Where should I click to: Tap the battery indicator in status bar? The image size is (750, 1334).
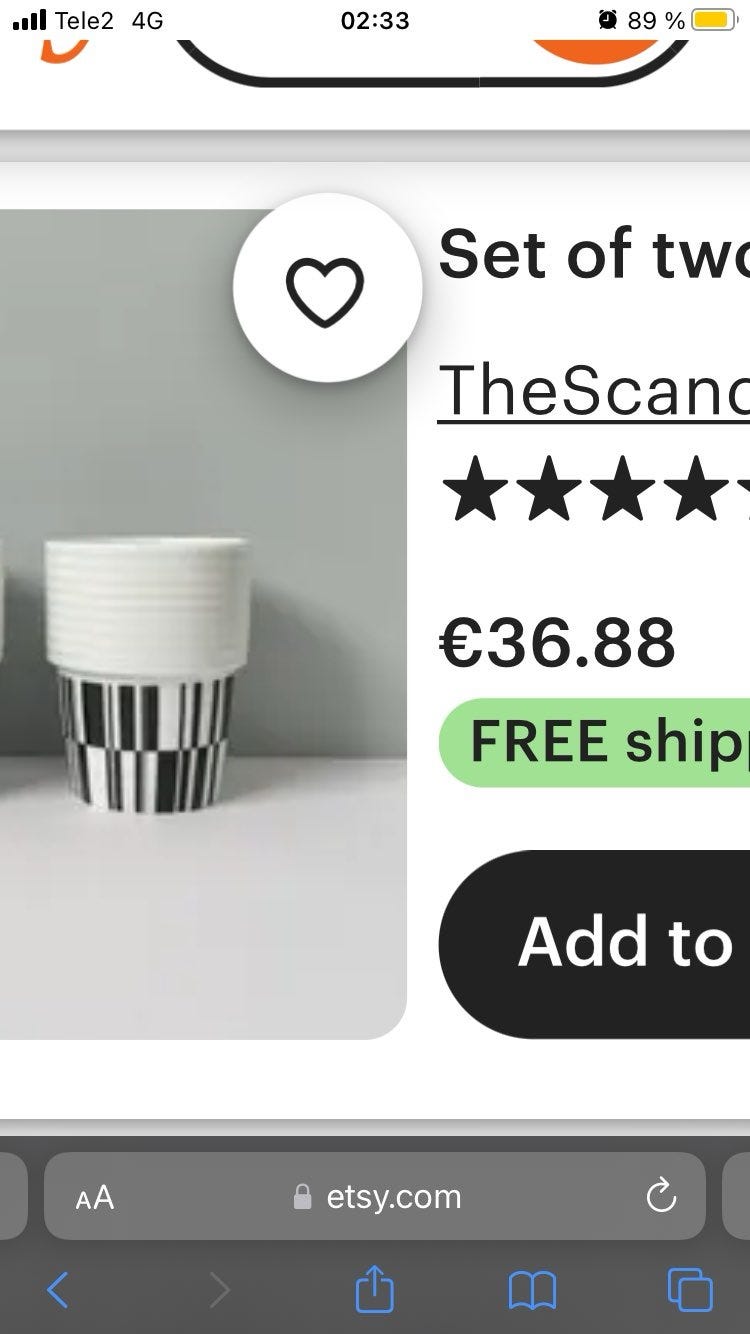pos(714,20)
